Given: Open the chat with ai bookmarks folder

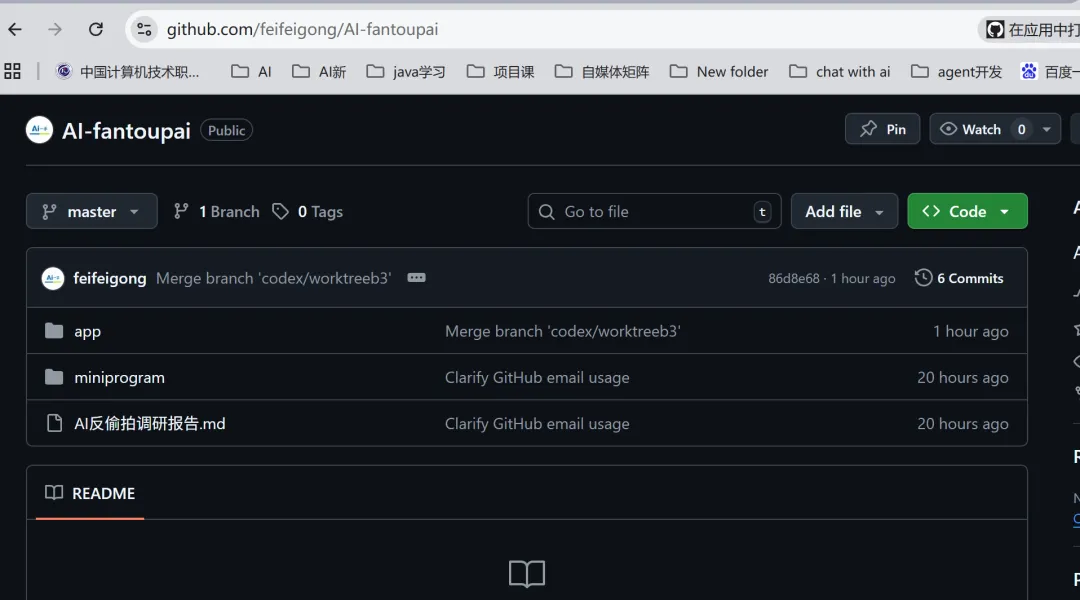Looking at the screenshot, I should click(840, 71).
